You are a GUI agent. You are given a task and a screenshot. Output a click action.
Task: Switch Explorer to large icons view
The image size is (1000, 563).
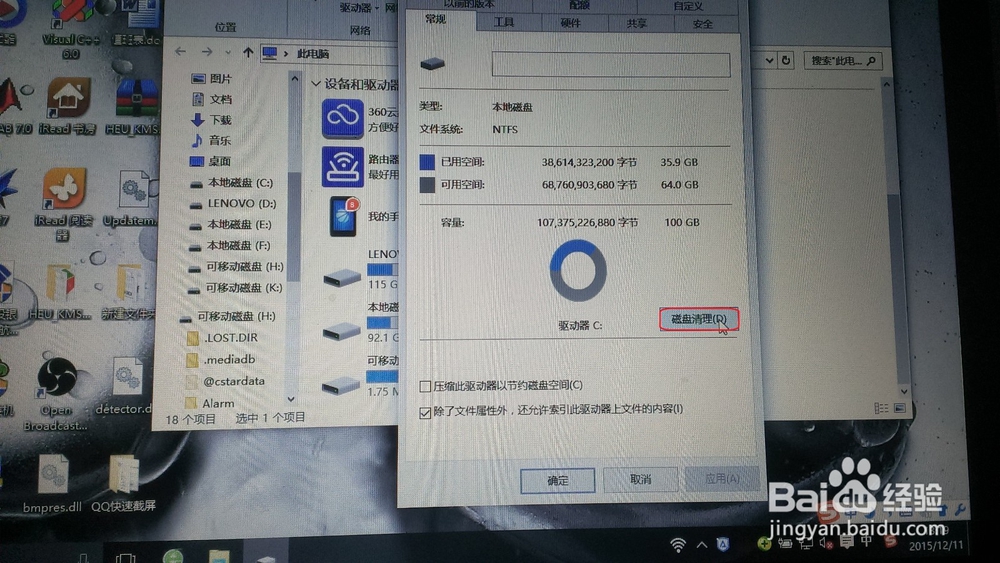(899, 408)
